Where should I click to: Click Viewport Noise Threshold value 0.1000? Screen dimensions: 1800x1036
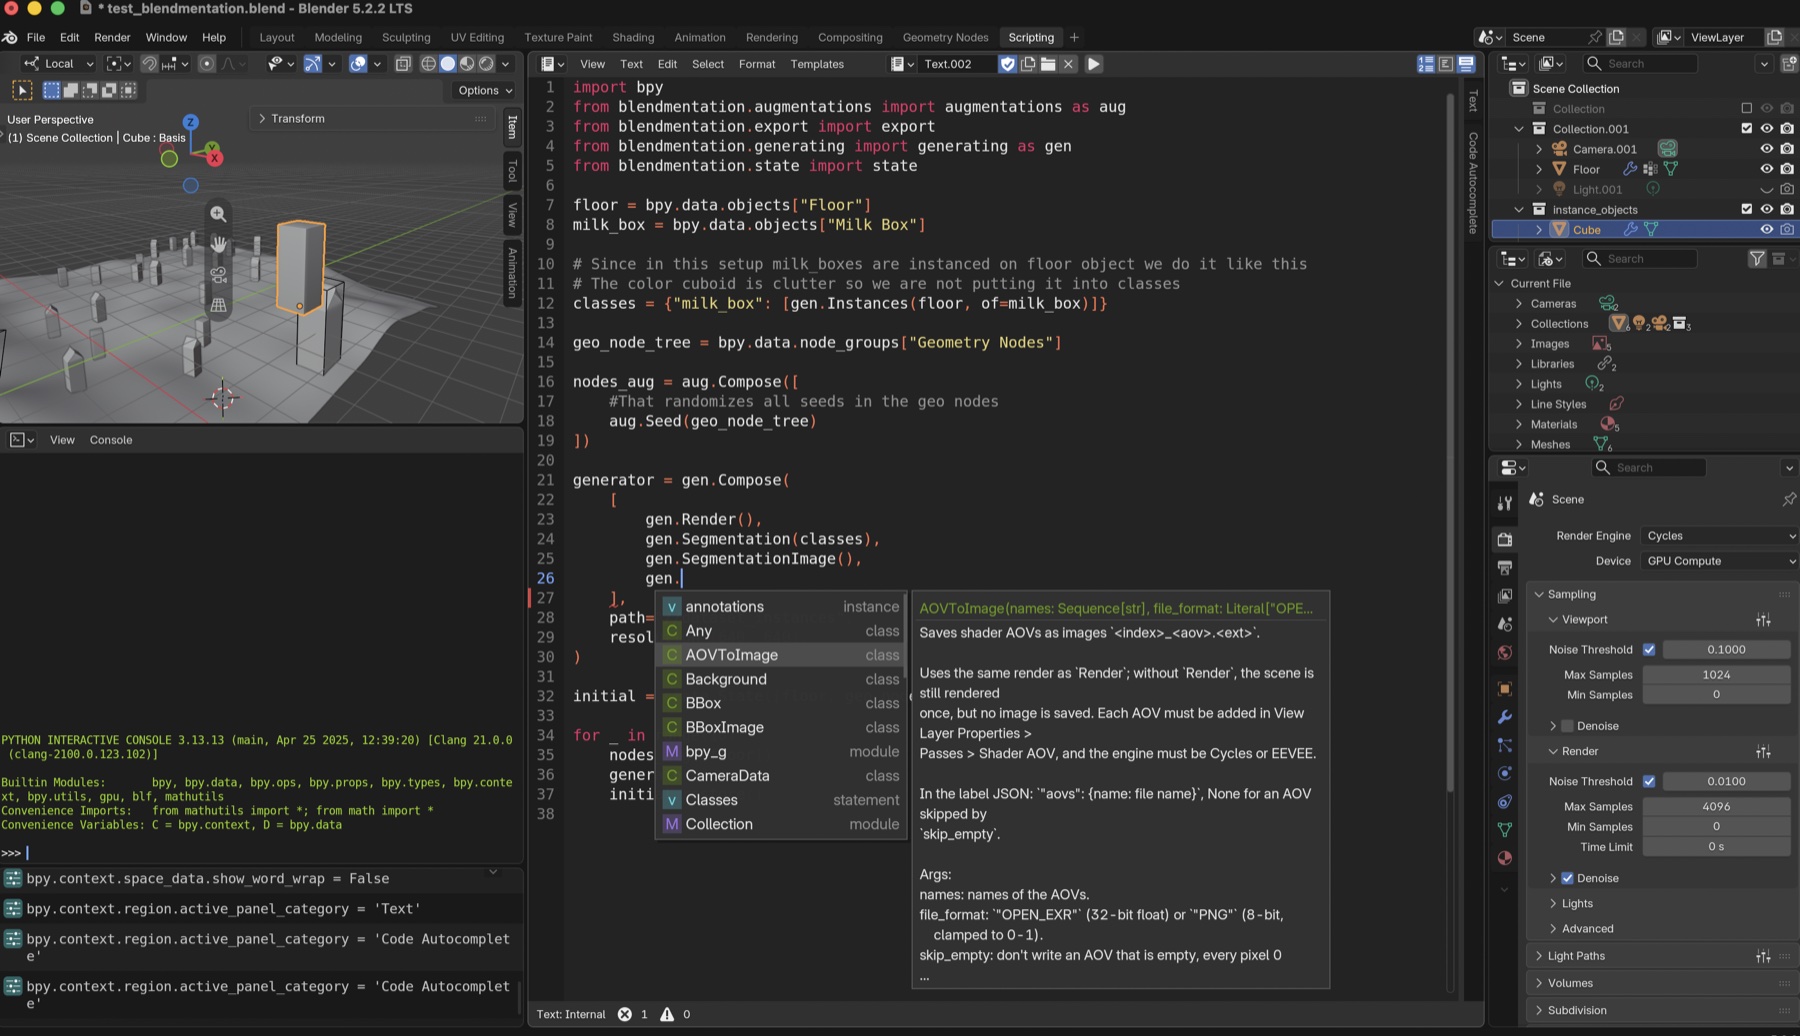(x=1726, y=650)
